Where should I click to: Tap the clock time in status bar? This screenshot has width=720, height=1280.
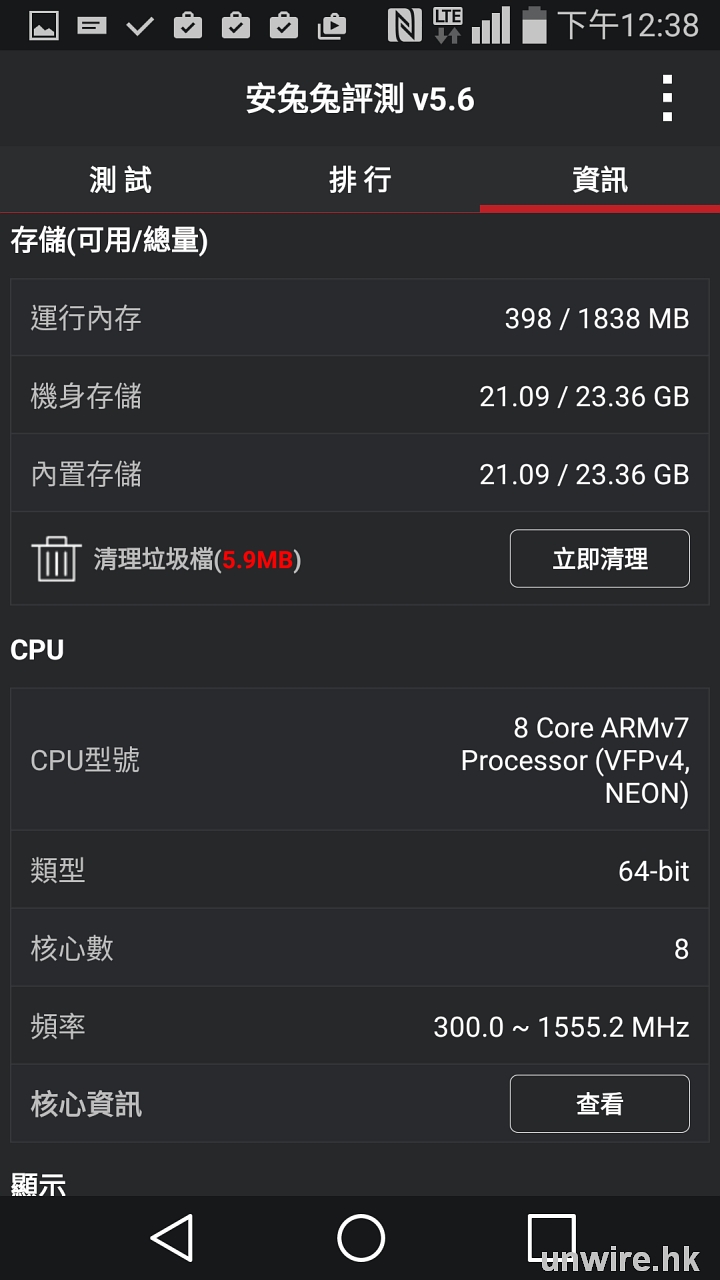pos(628,25)
